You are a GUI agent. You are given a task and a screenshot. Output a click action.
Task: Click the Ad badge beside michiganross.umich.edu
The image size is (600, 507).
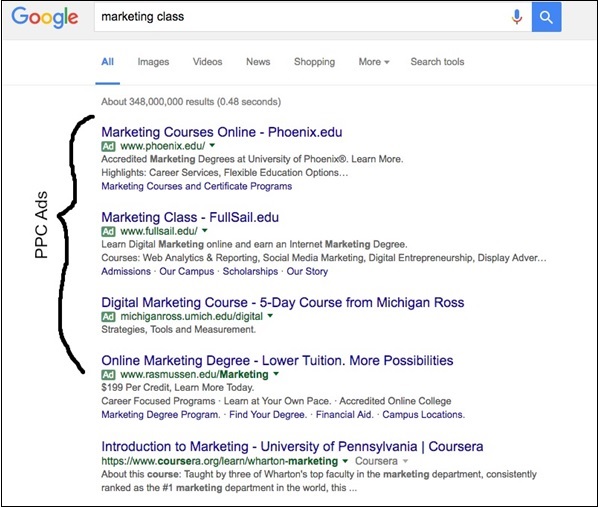109,316
